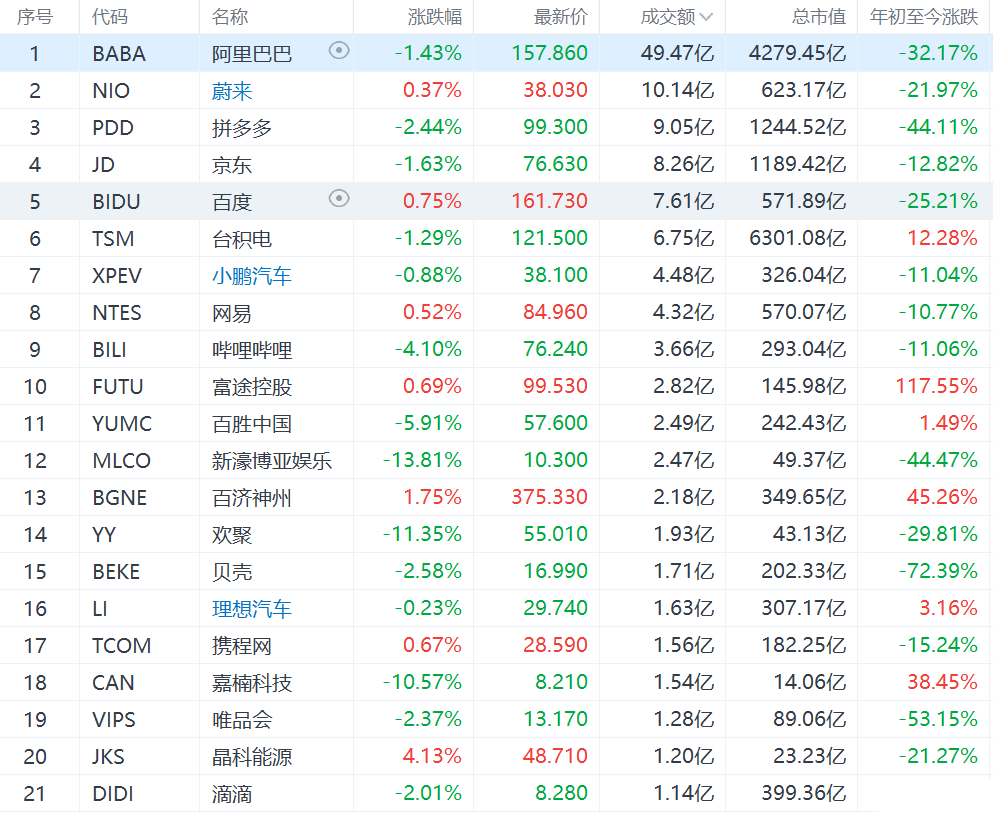Image resolution: width=993 pixels, height=813 pixels.
Task: Open the 小鹏汽车 stock link
Action: pyautogui.click(x=252, y=276)
